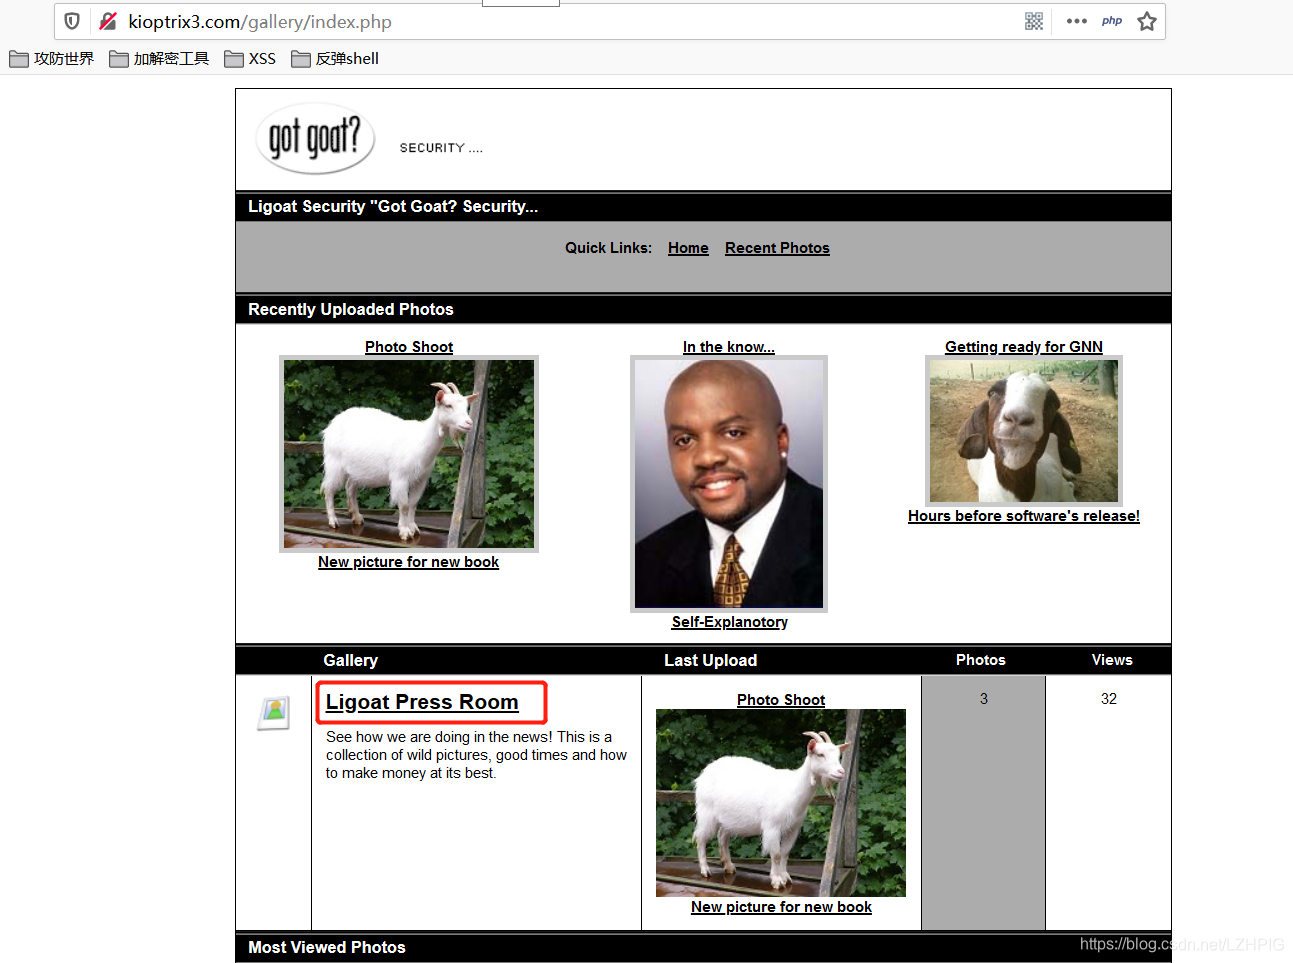The width and height of the screenshot is (1293, 963).
Task: Open the Photo Shoot title link in Recently Uploaded
Action: pyautogui.click(x=409, y=346)
